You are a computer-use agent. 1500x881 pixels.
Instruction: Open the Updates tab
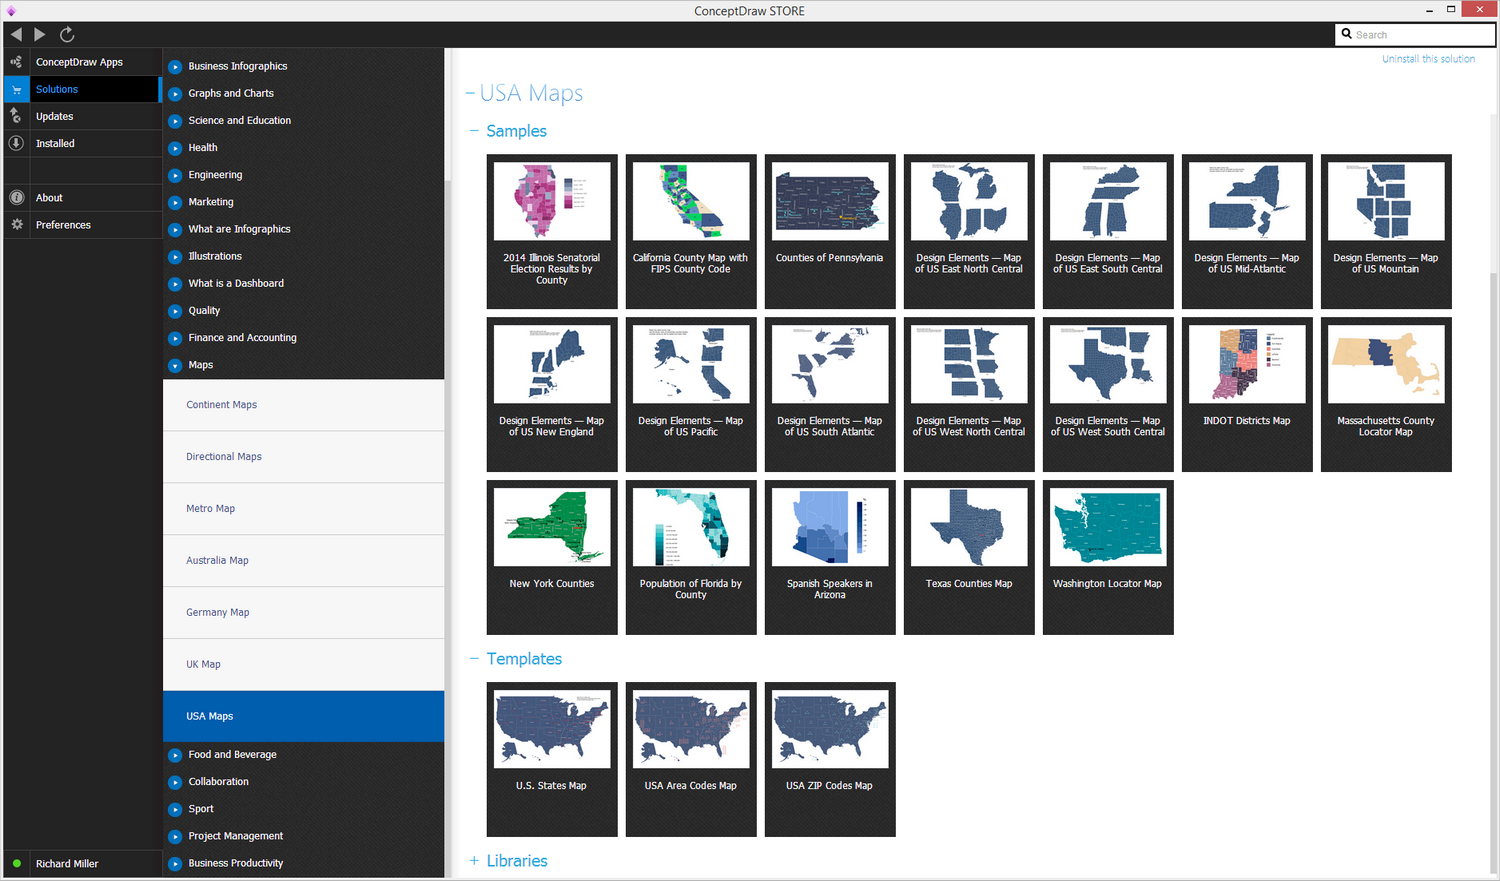[81, 116]
